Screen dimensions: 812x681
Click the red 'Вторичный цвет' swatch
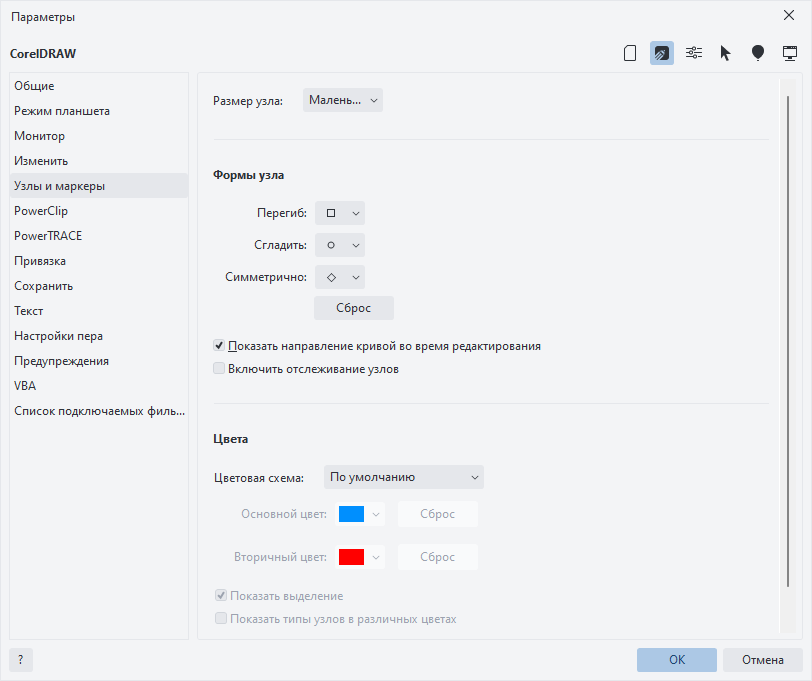point(351,557)
